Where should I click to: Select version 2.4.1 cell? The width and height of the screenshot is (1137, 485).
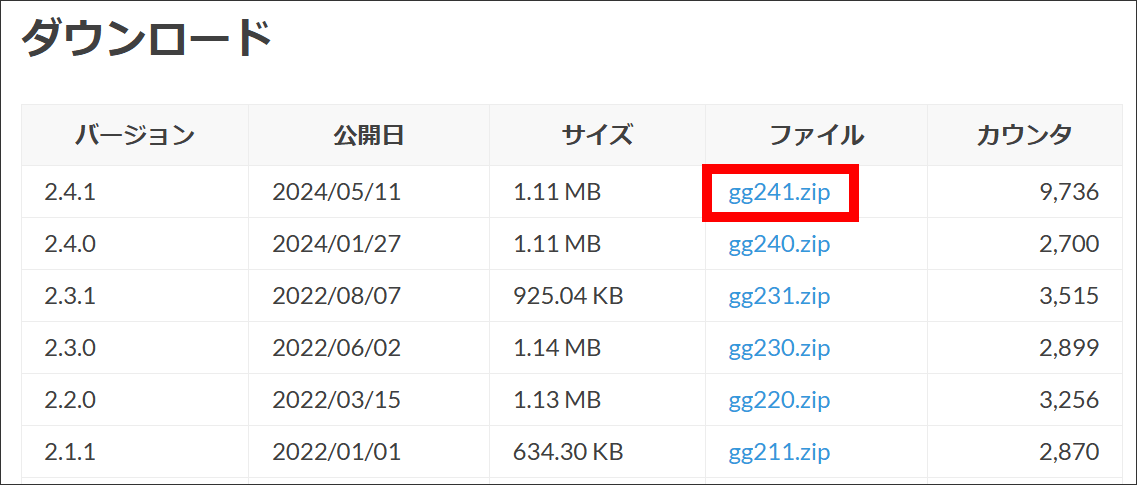[70, 192]
